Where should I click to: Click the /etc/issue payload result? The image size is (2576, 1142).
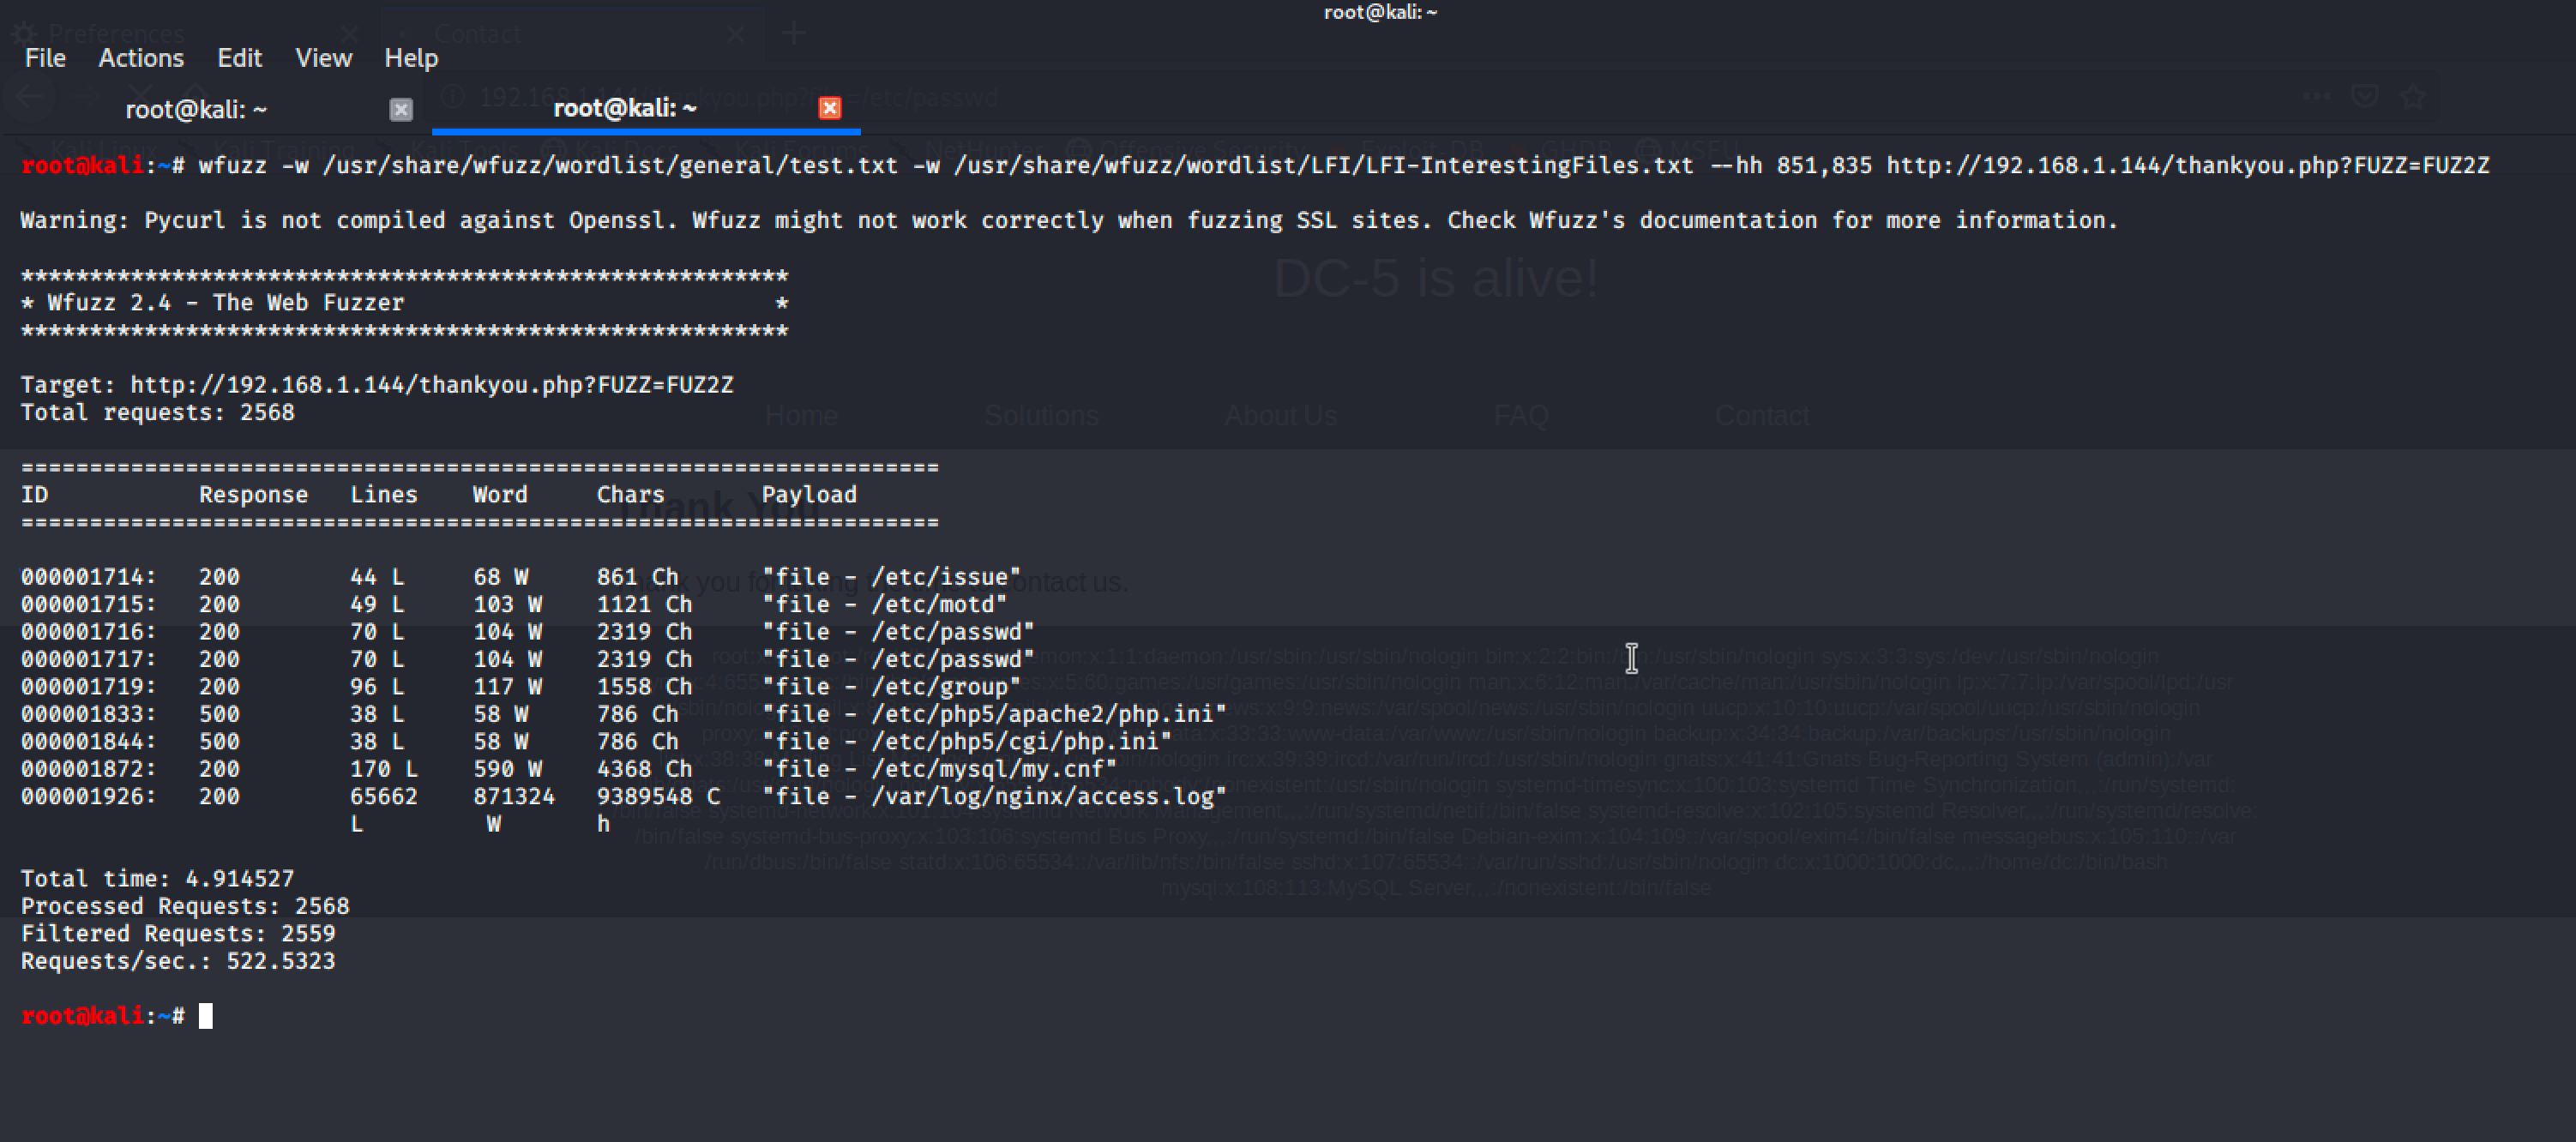pyautogui.click(x=891, y=577)
